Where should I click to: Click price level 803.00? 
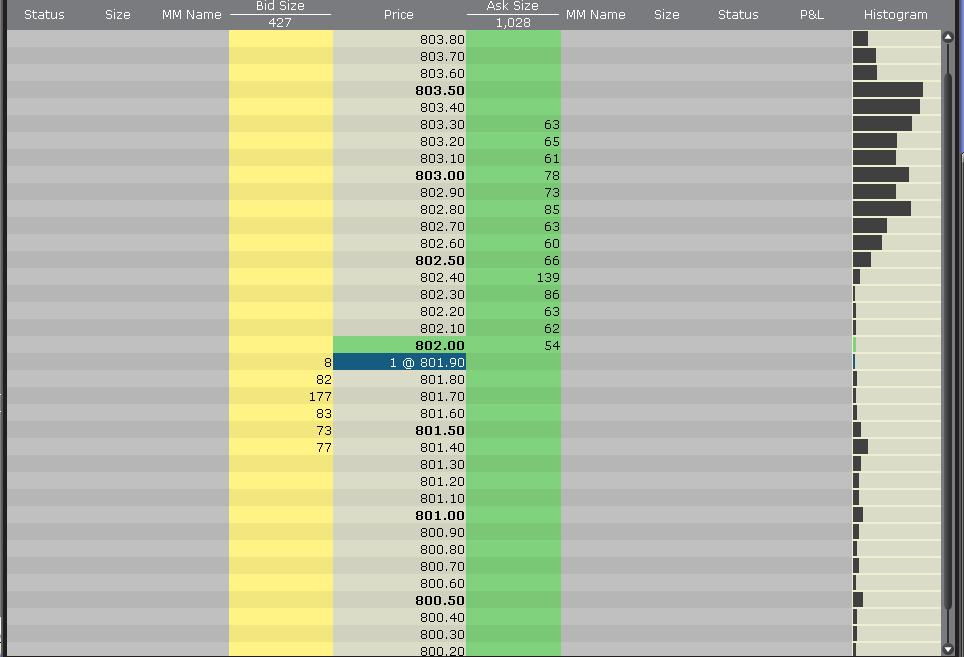coord(400,175)
